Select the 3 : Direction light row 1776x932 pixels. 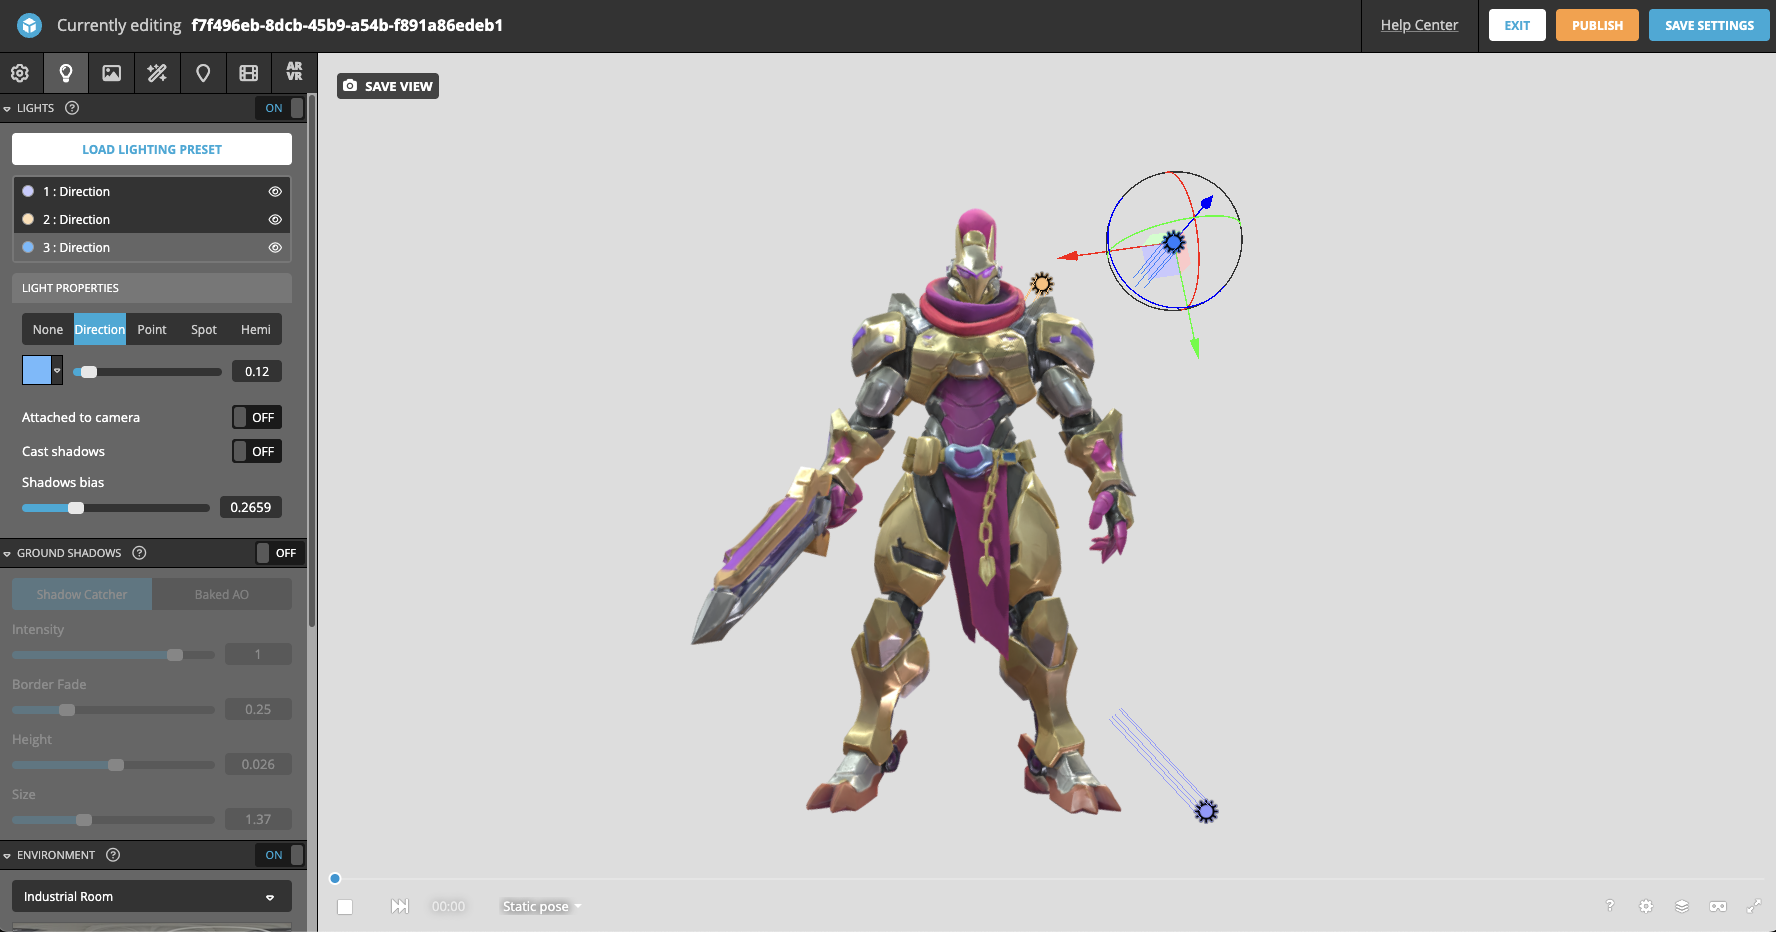(152, 247)
